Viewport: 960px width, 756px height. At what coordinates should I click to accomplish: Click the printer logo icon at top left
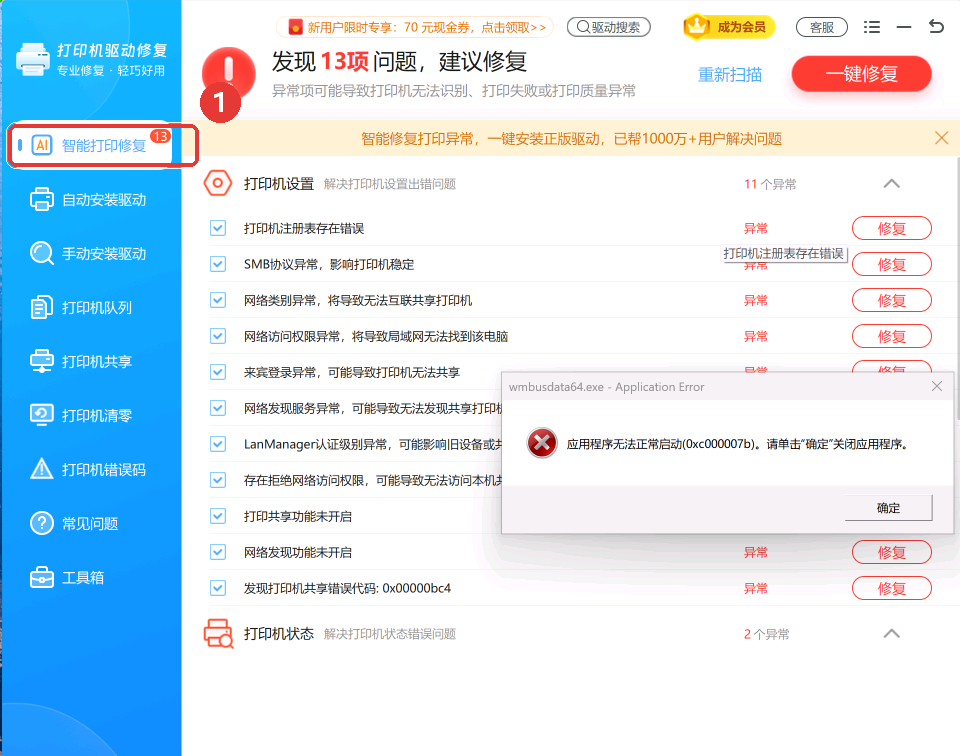[x=32, y=59]
